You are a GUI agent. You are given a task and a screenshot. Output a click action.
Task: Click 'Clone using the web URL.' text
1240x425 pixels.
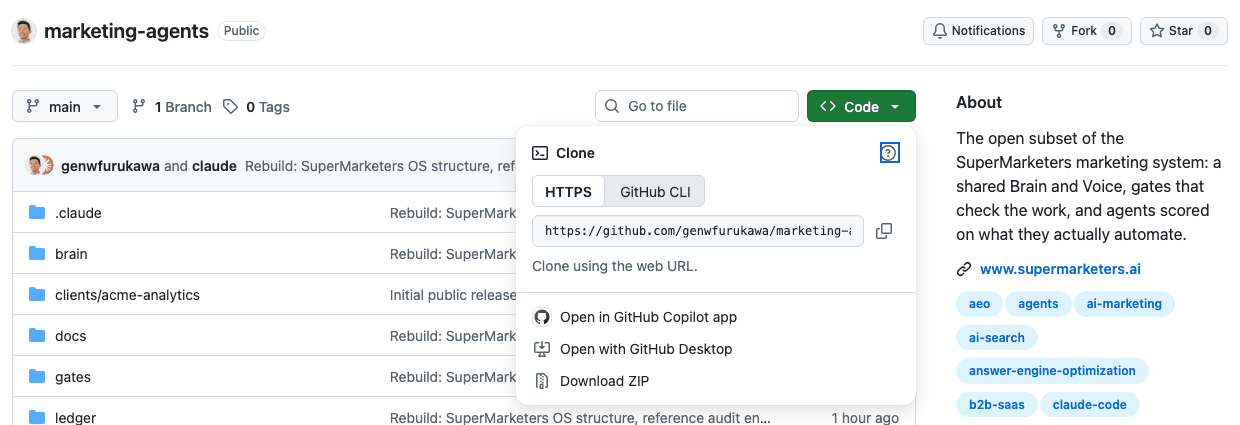[614, 266]
